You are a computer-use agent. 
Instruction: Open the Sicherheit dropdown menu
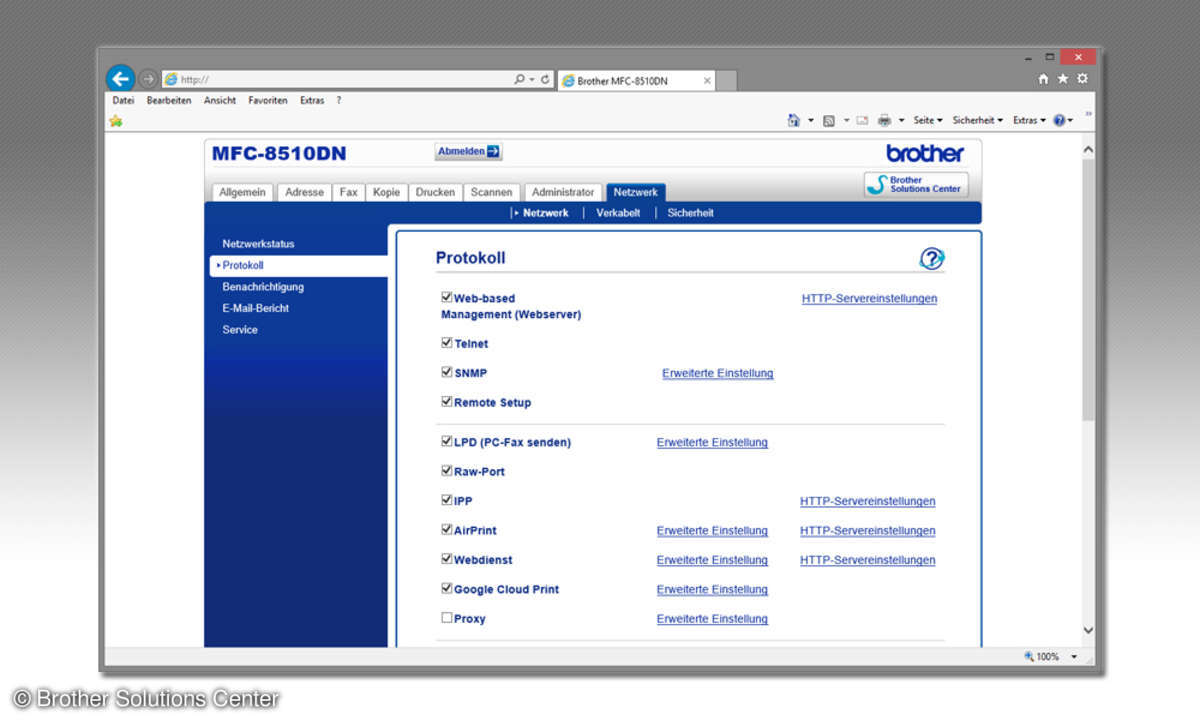tap(977, 120)
